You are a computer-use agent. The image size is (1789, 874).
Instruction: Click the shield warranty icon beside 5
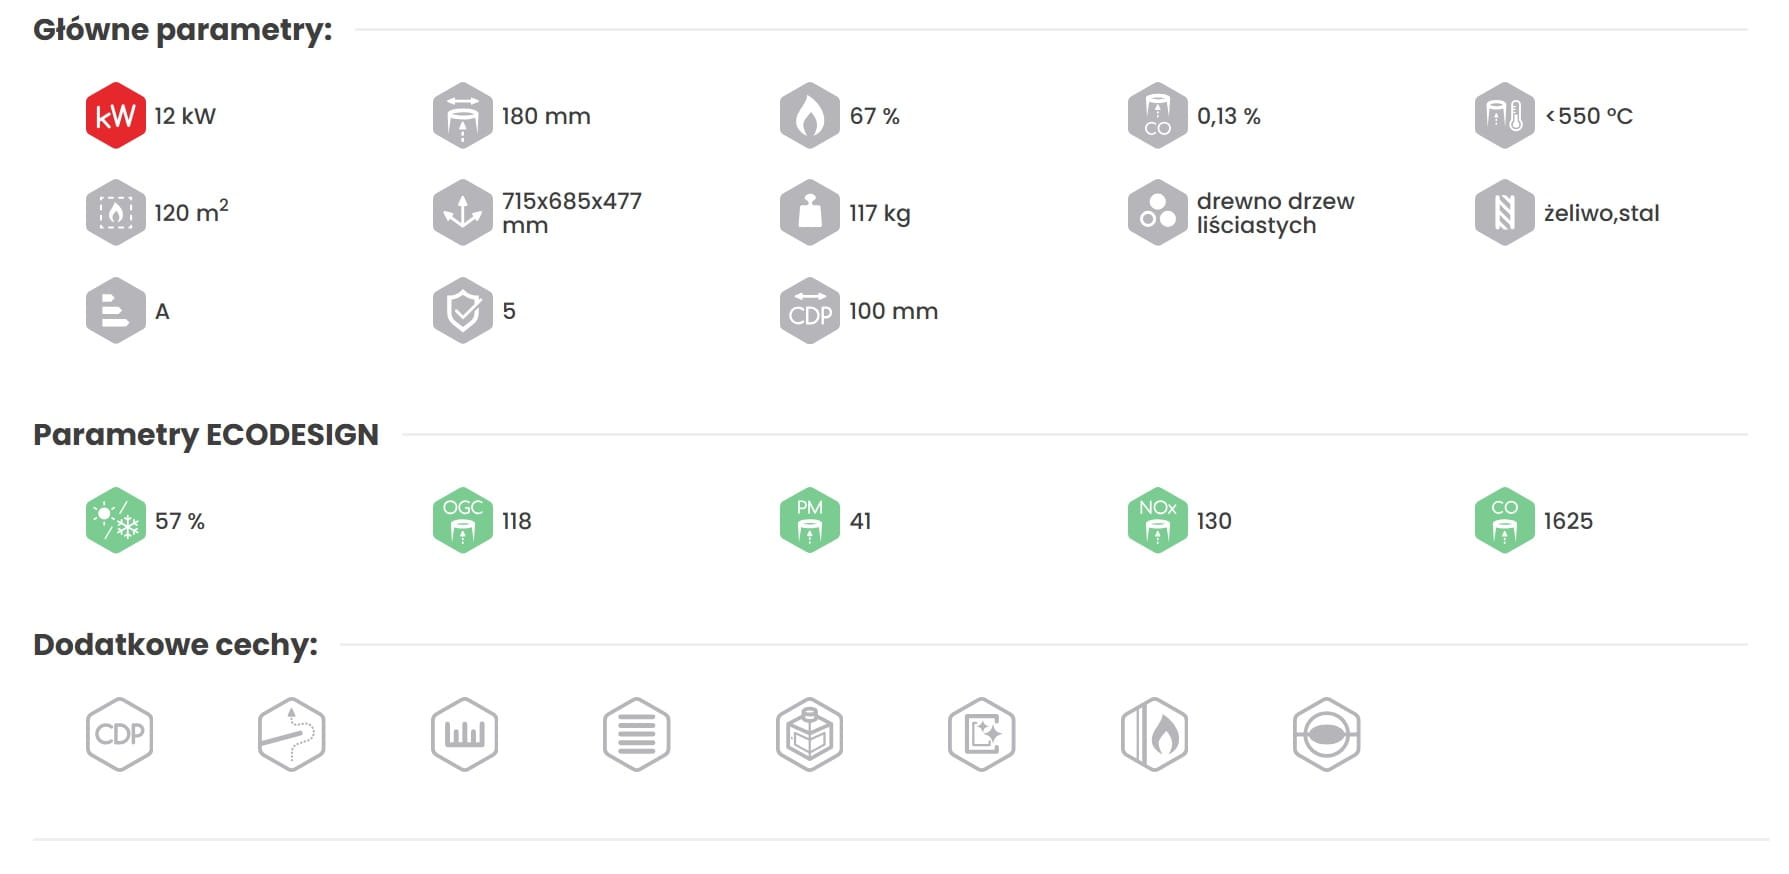click(x=462, y=311)
